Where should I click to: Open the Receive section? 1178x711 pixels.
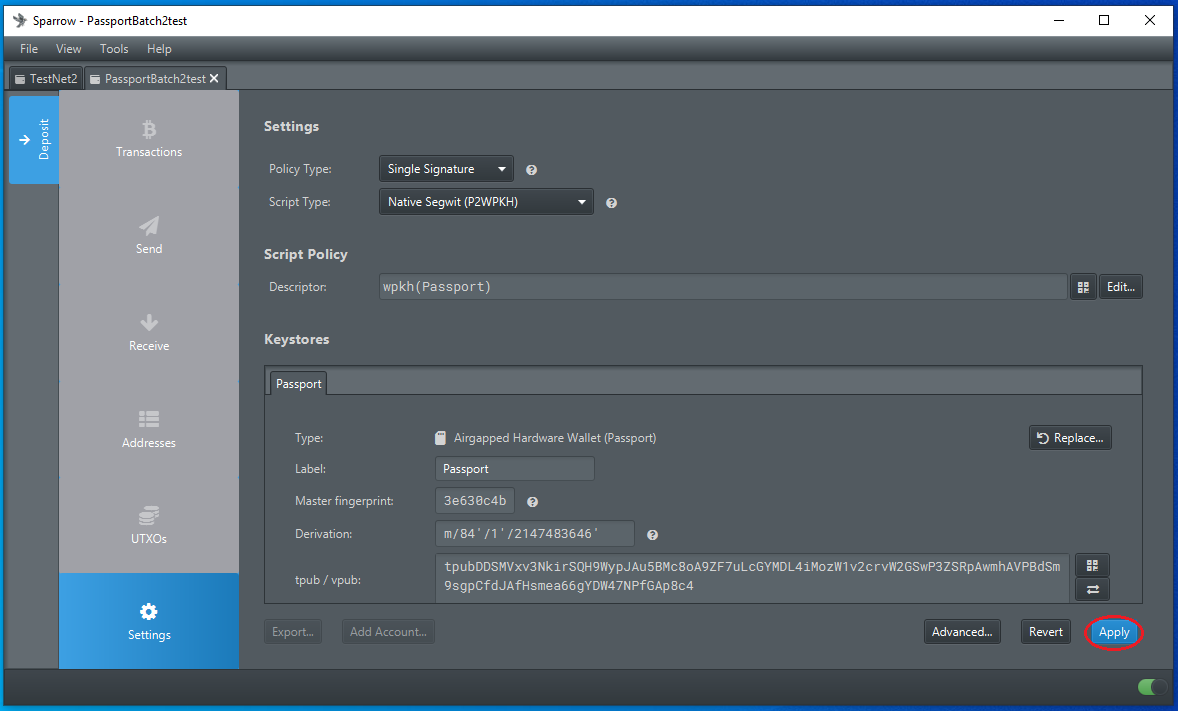[x=149, y=333]
